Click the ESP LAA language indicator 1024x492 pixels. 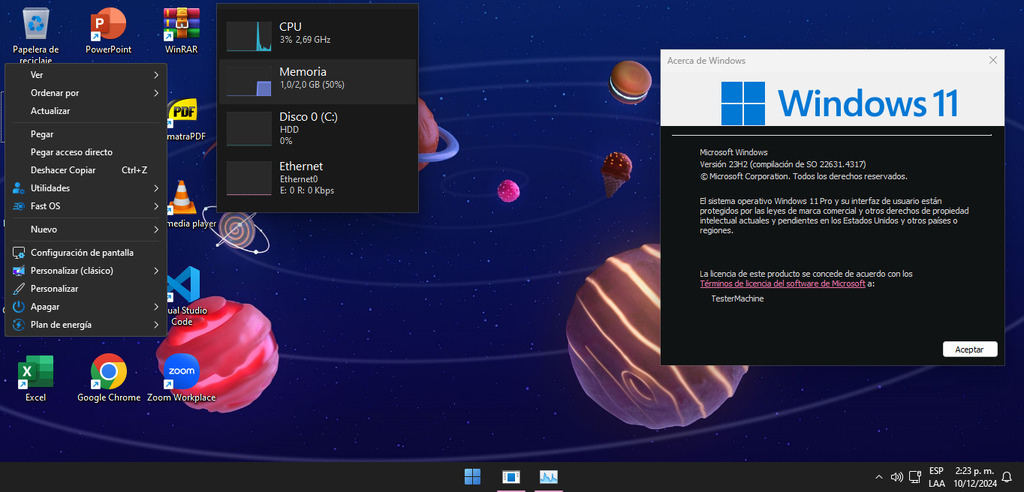936,477
